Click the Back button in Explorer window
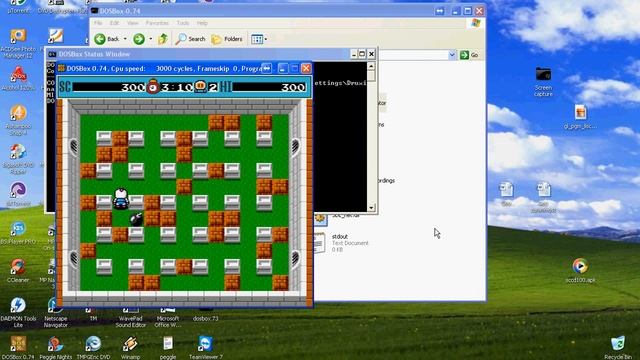Screen dimensions: 640x360 tap(107, 39)
